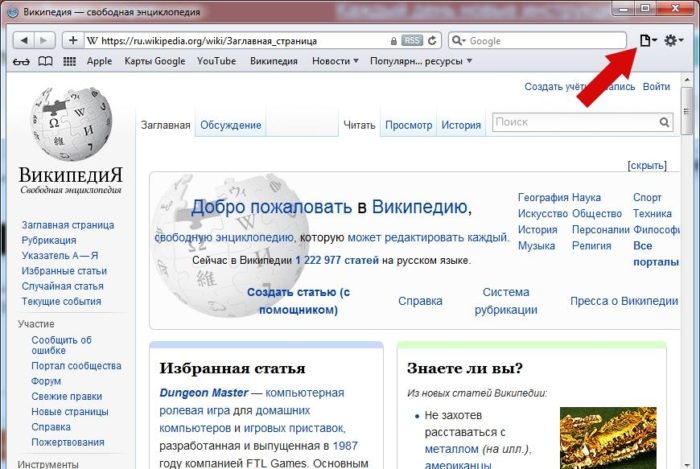Click the gold artifact thumbnail image
Viewport: 700px width, 469px height.
click(608, 437)
